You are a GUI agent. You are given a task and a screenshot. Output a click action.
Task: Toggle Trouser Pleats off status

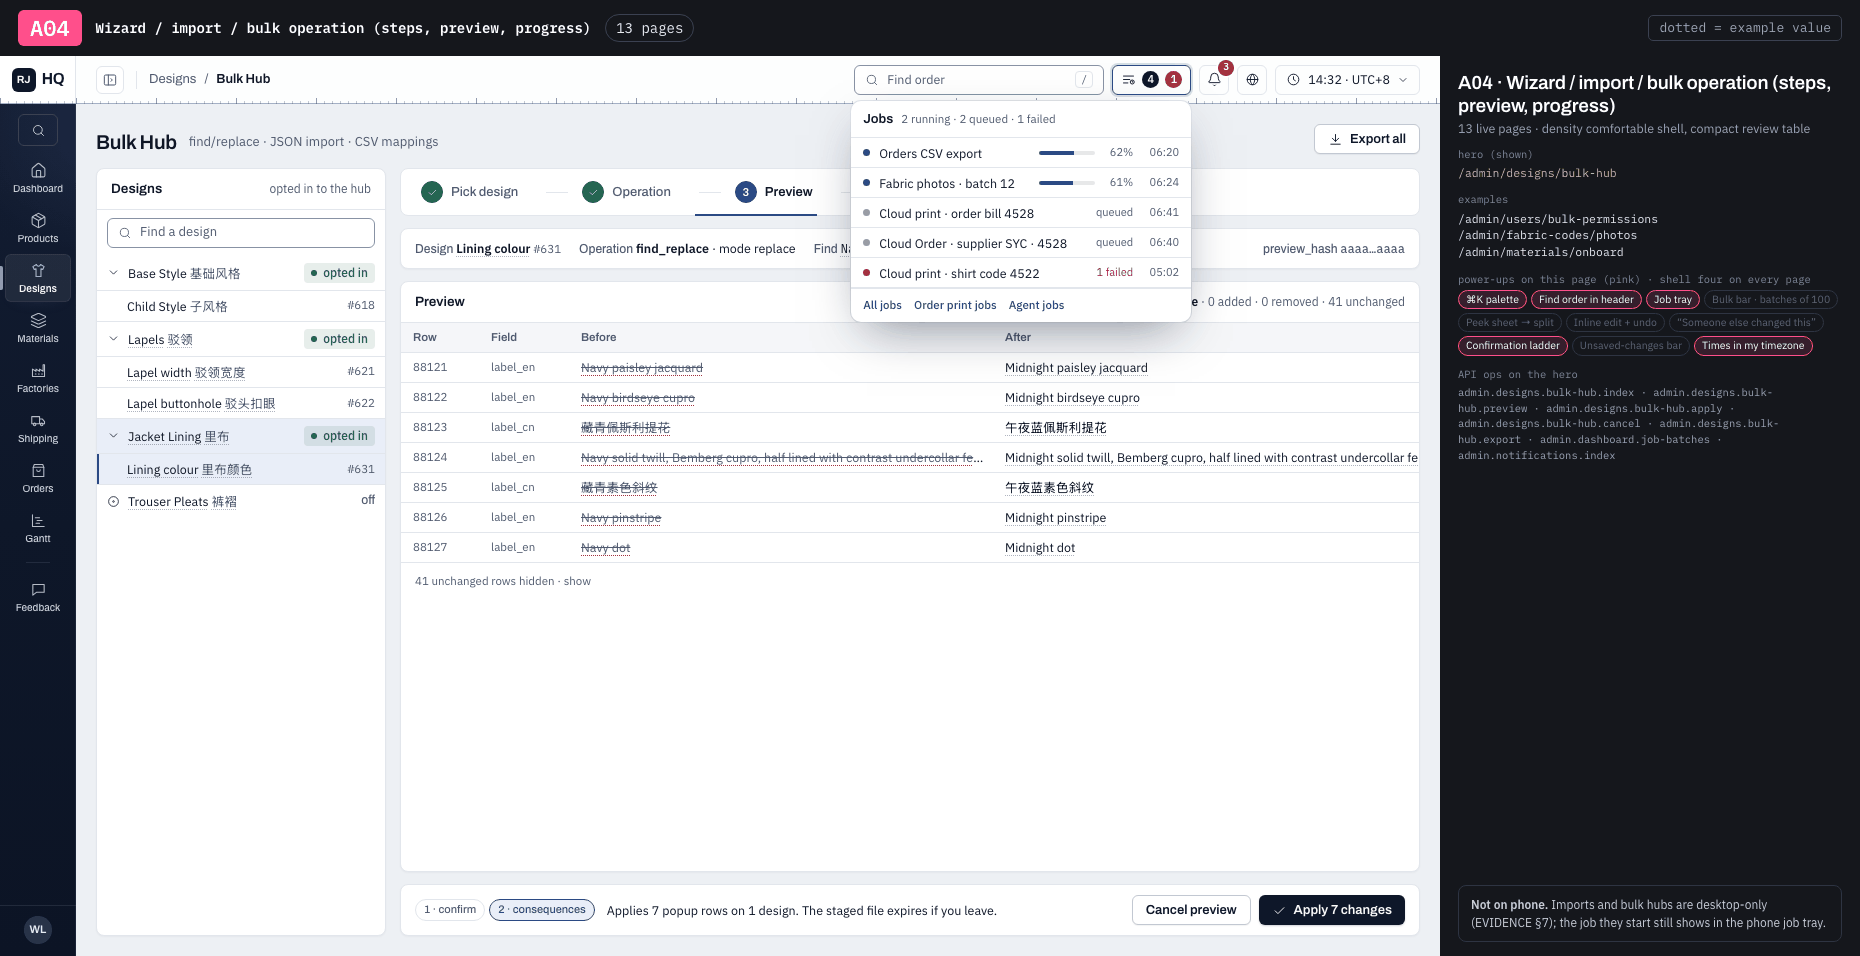click(368, 500)
